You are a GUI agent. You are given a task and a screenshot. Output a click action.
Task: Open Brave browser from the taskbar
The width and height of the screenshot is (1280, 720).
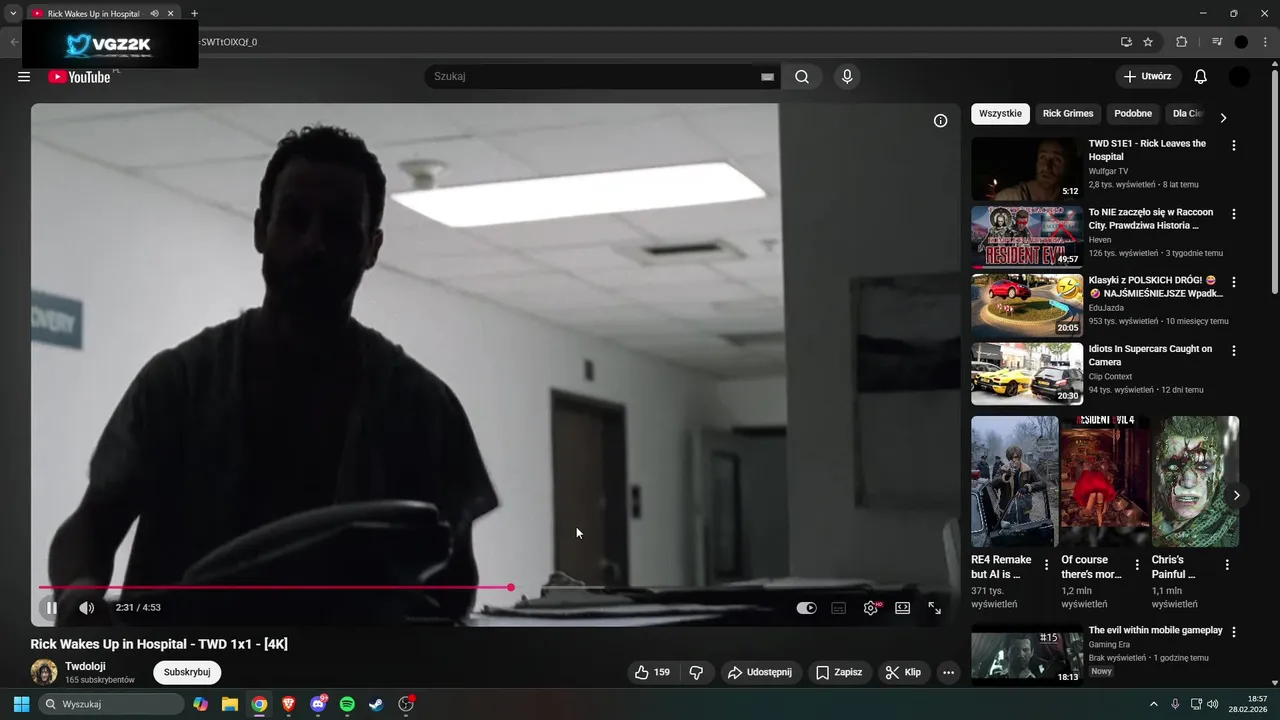[289, 704]
